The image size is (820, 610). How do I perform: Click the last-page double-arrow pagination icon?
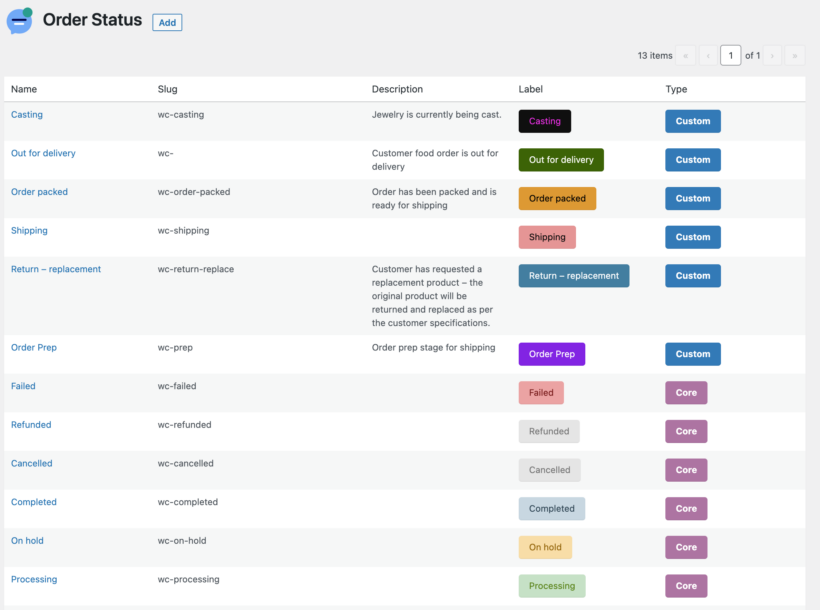tap(794, 55)
